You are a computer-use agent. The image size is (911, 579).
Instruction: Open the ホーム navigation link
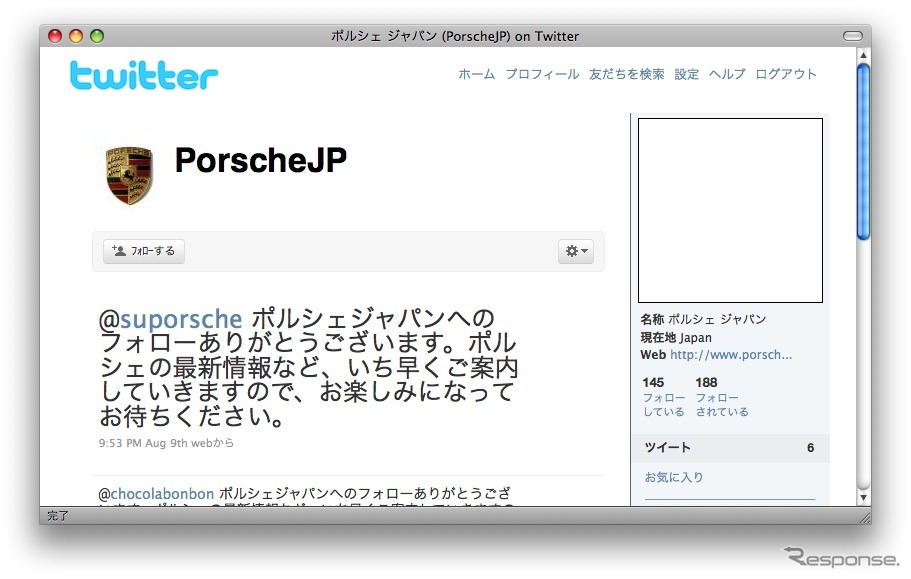tap(476, 74)
